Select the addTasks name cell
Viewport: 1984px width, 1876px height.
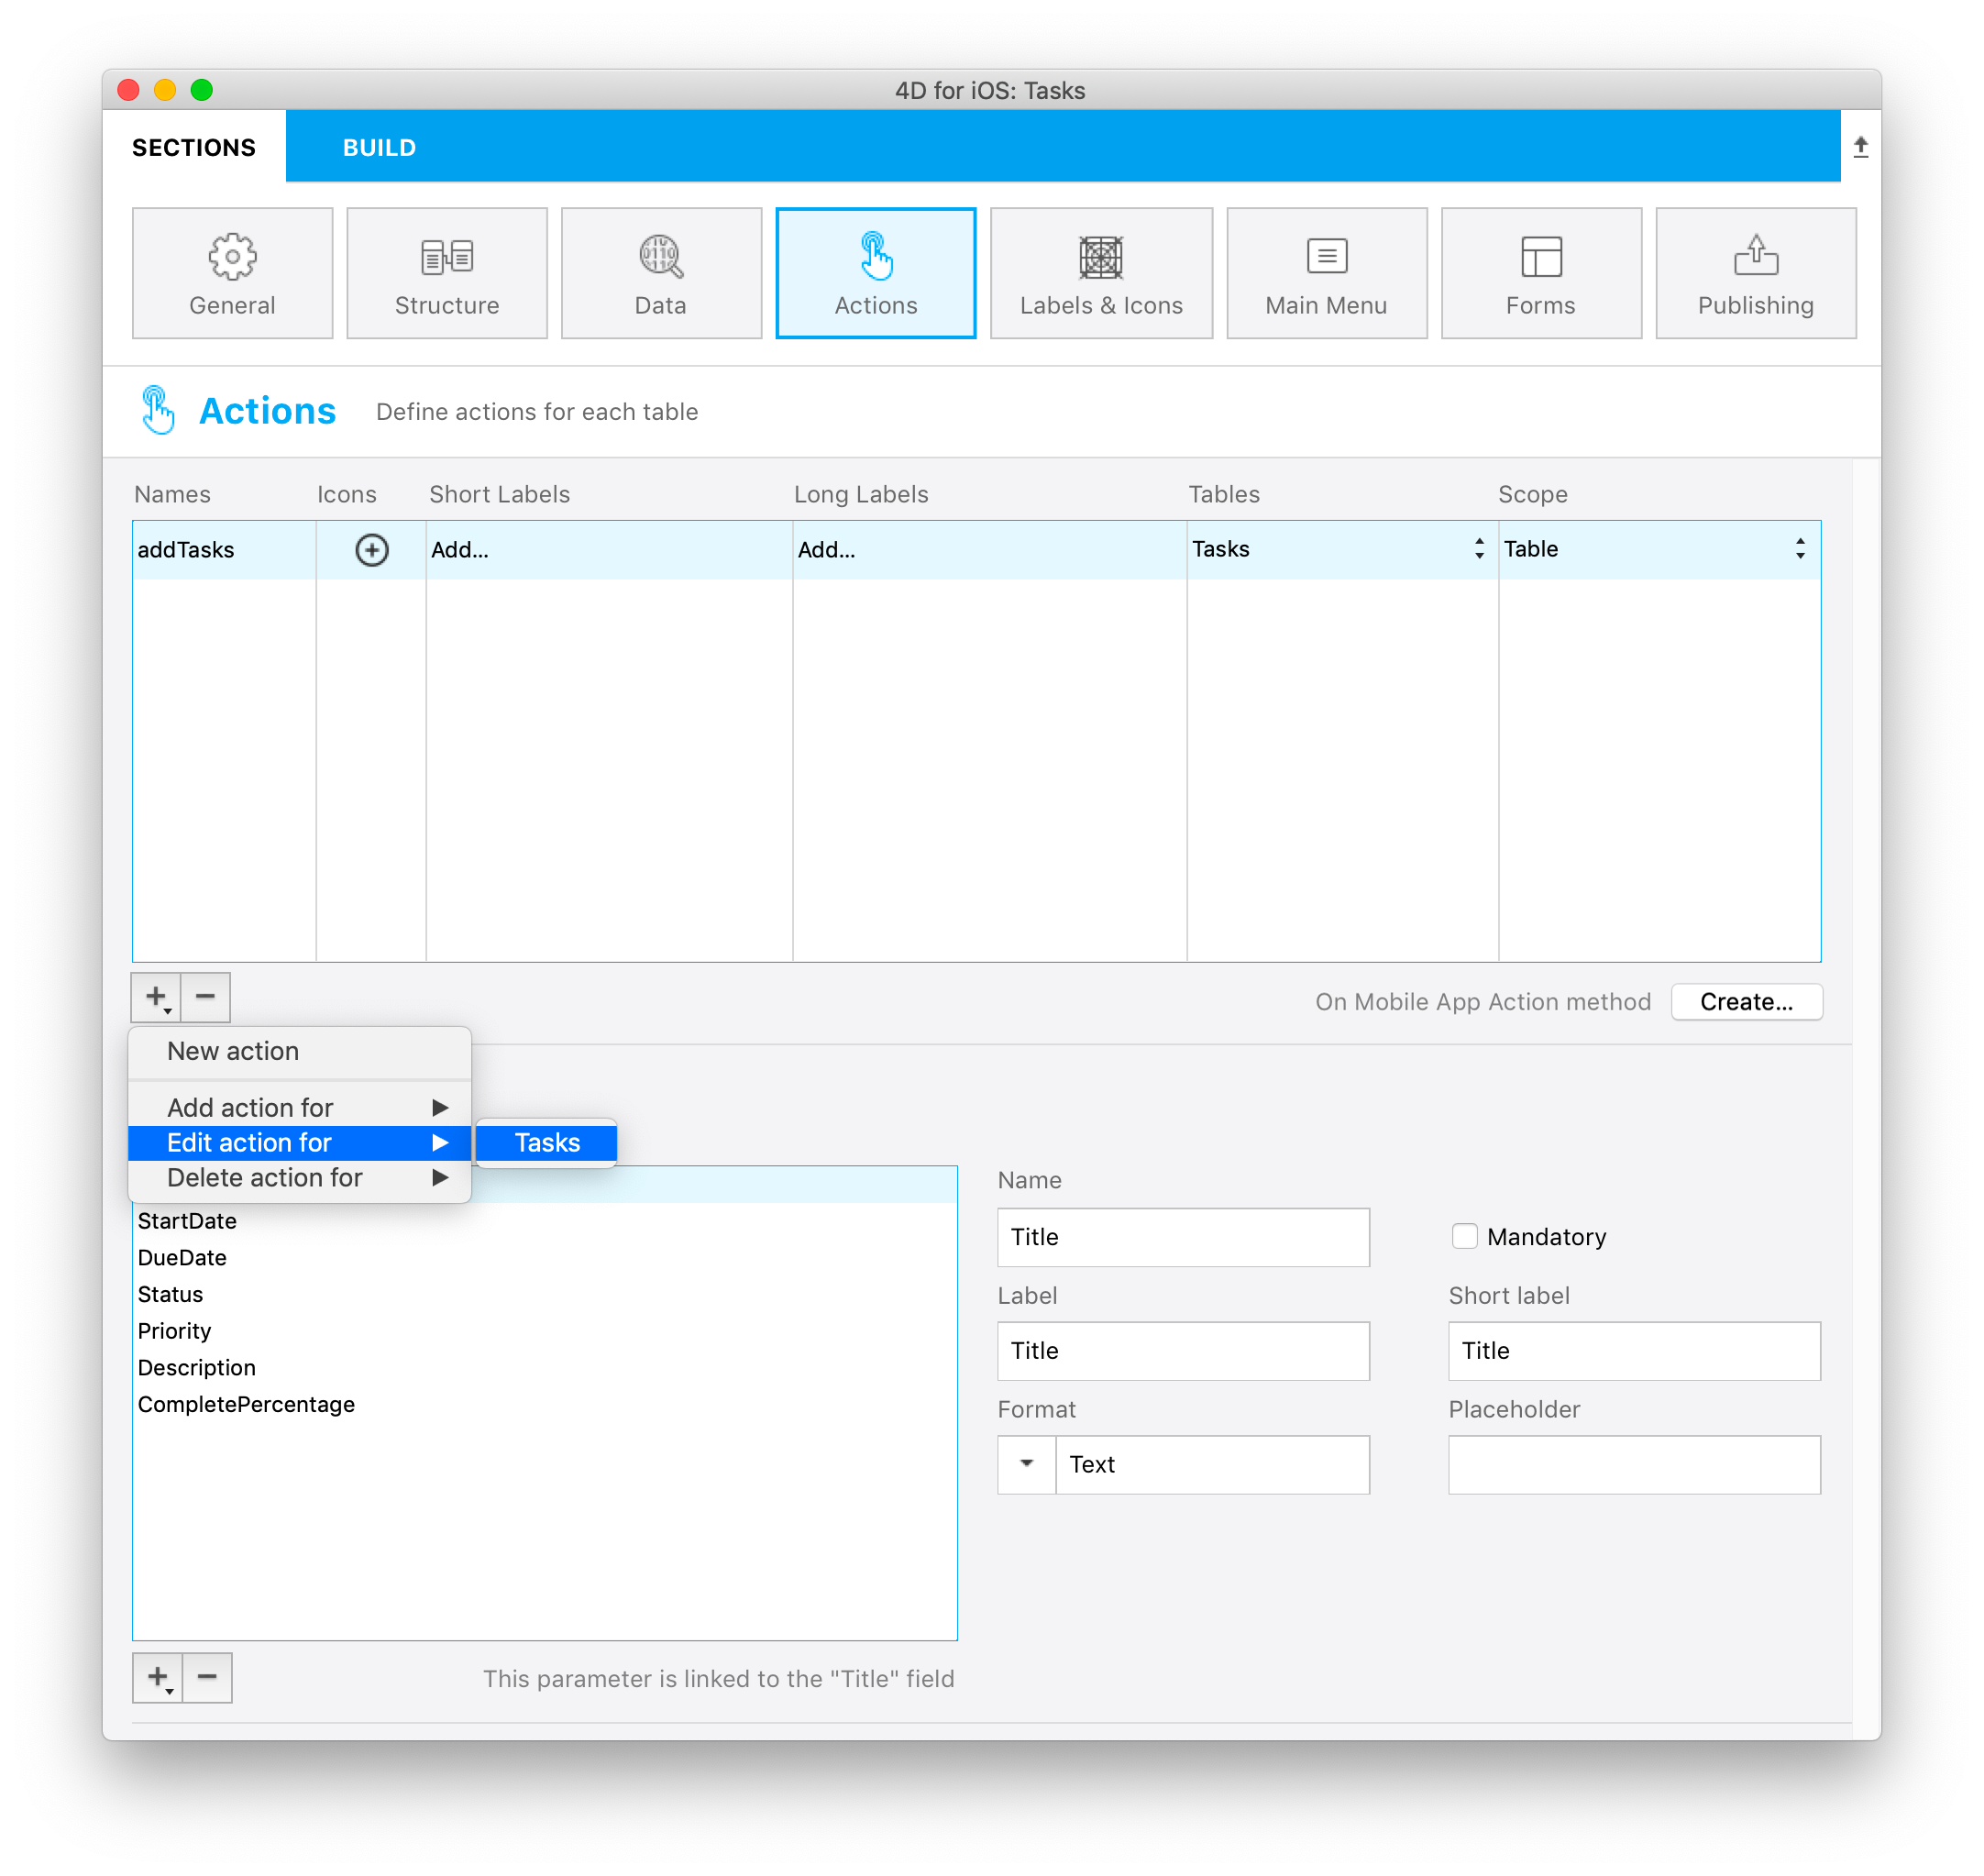point(224,550)
